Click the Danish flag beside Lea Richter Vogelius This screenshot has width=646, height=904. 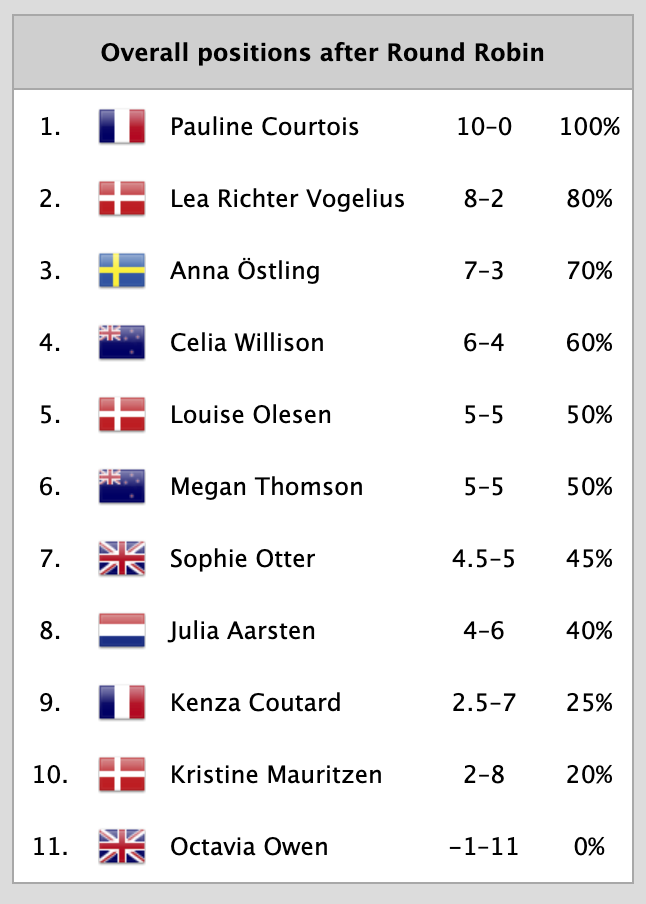tap(122, 199)
